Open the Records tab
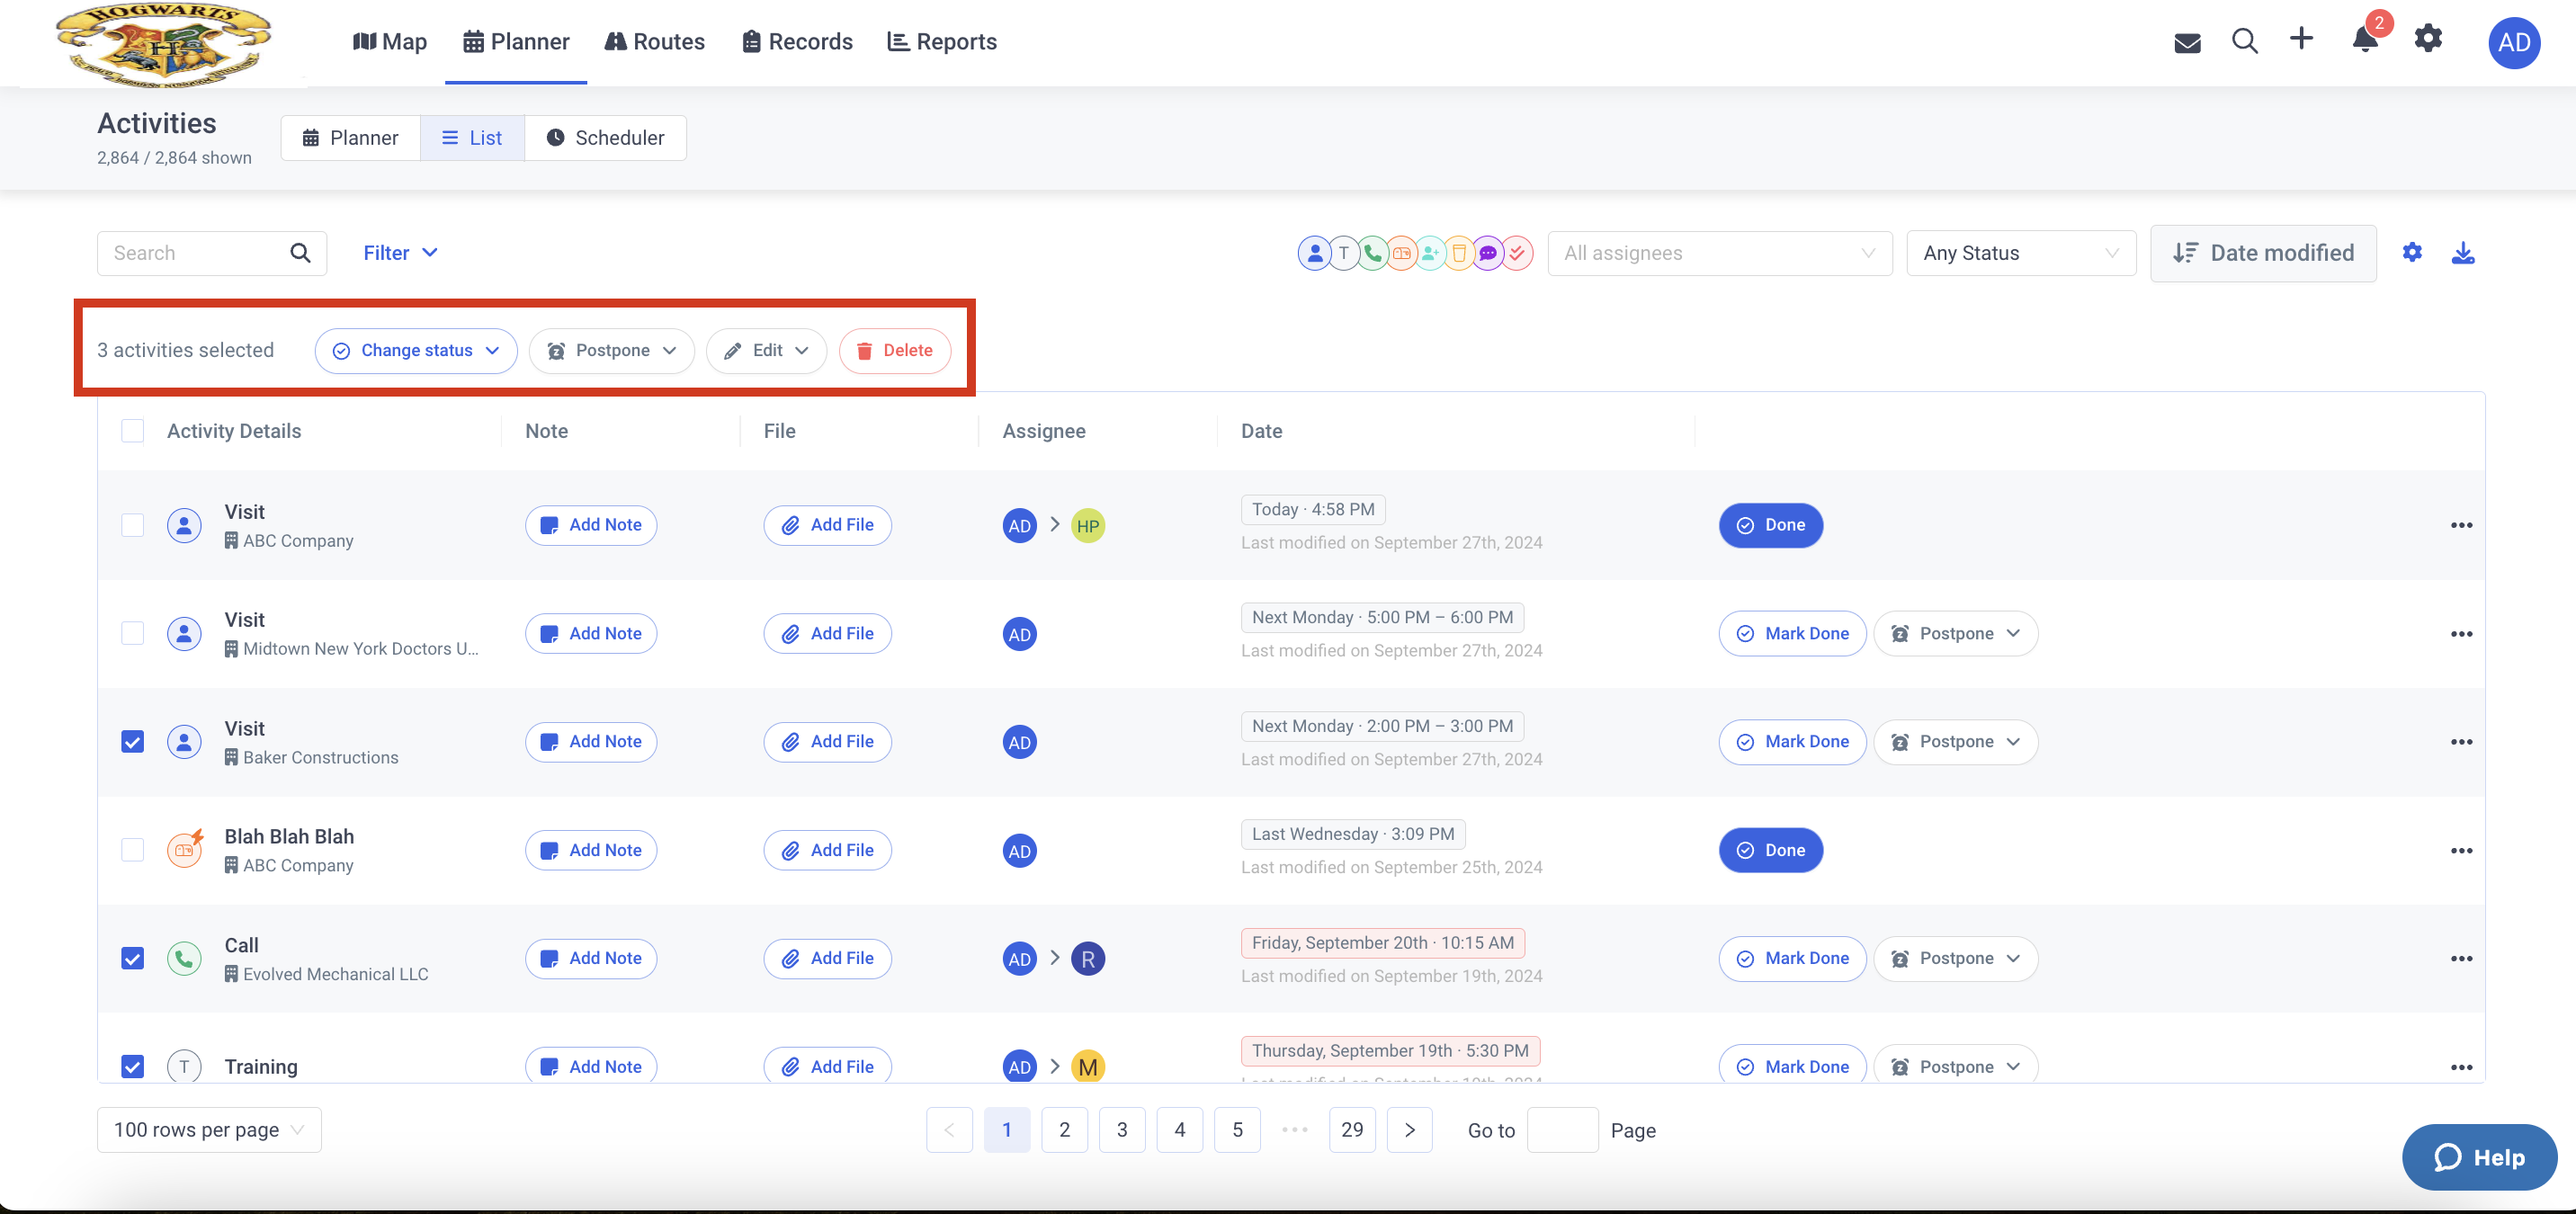The height and width of the screenshot is (1214, 2576). (x=797, y=42)
